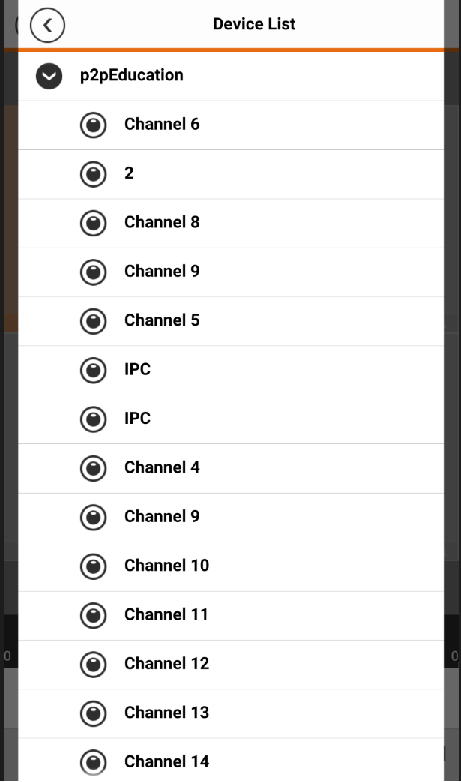
Task: Select the camera icon for Channel 8
Action: point(93,223)
